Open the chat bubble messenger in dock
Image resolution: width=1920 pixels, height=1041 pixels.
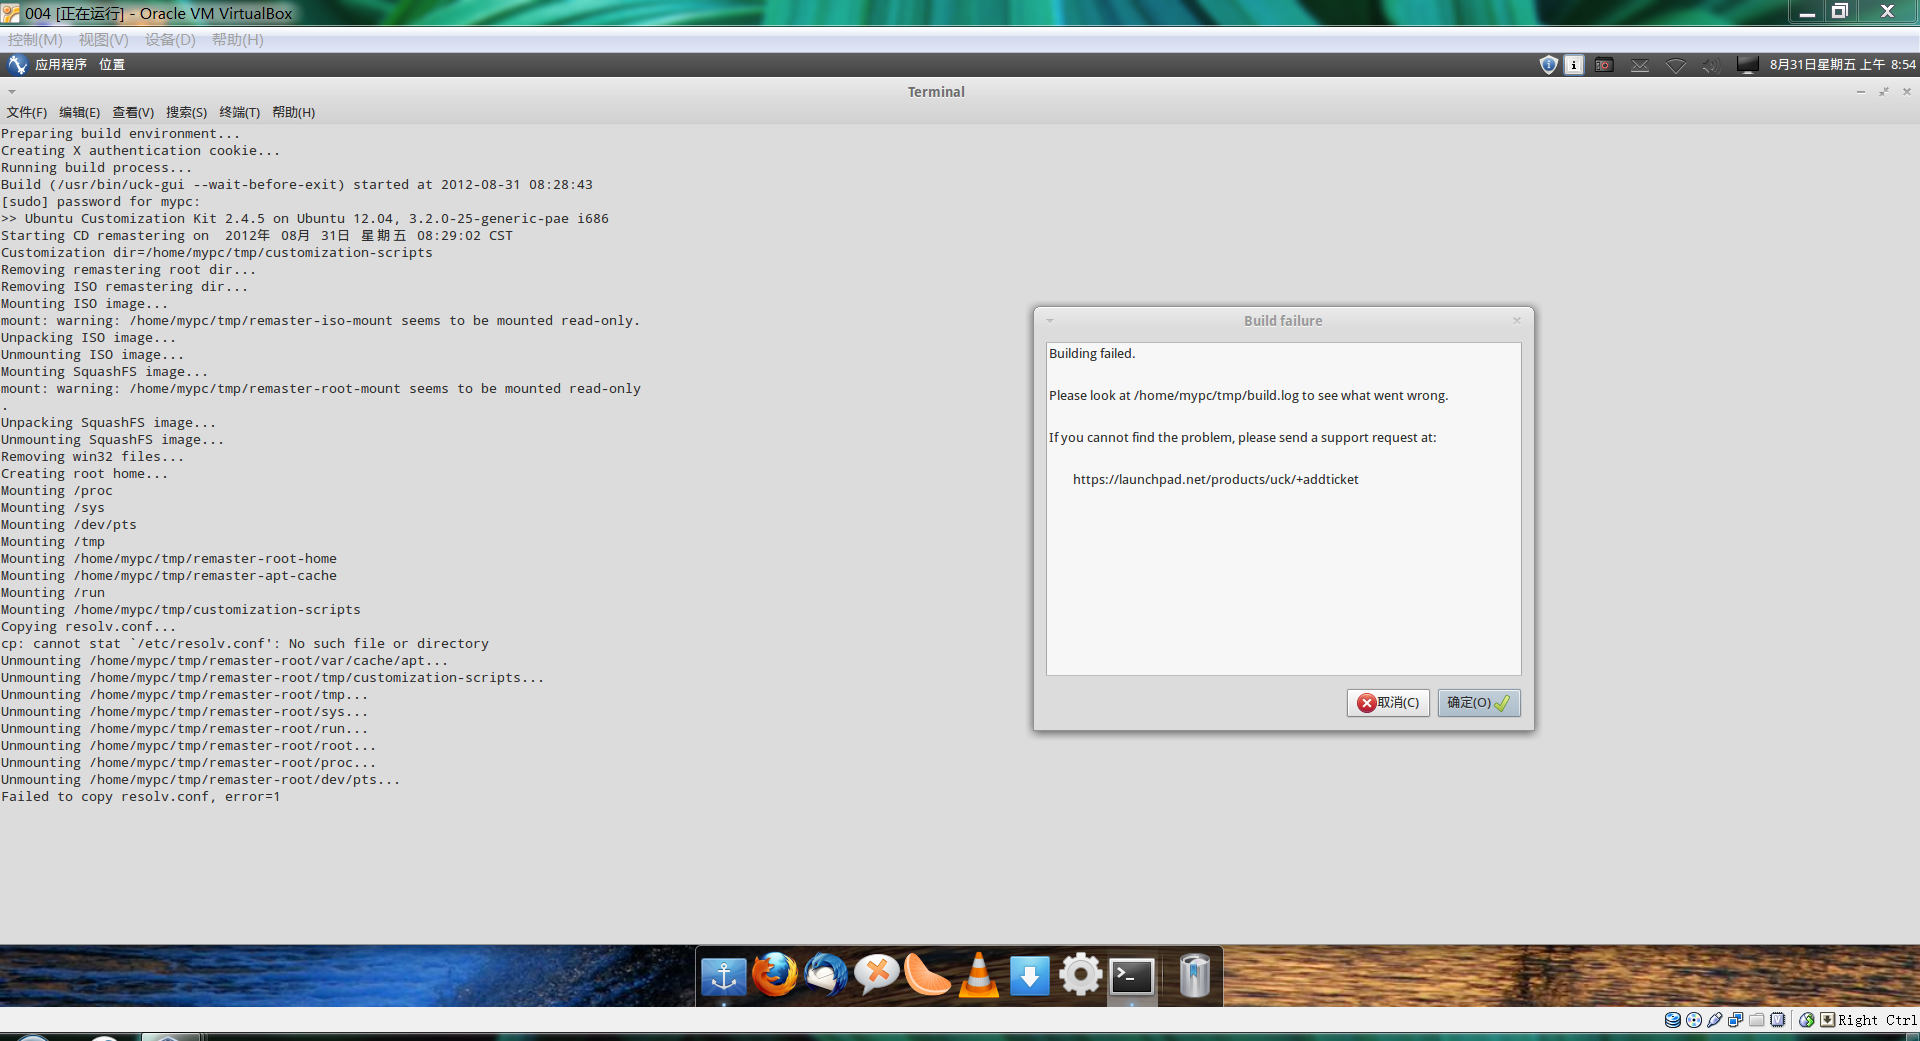coord(877,975)
